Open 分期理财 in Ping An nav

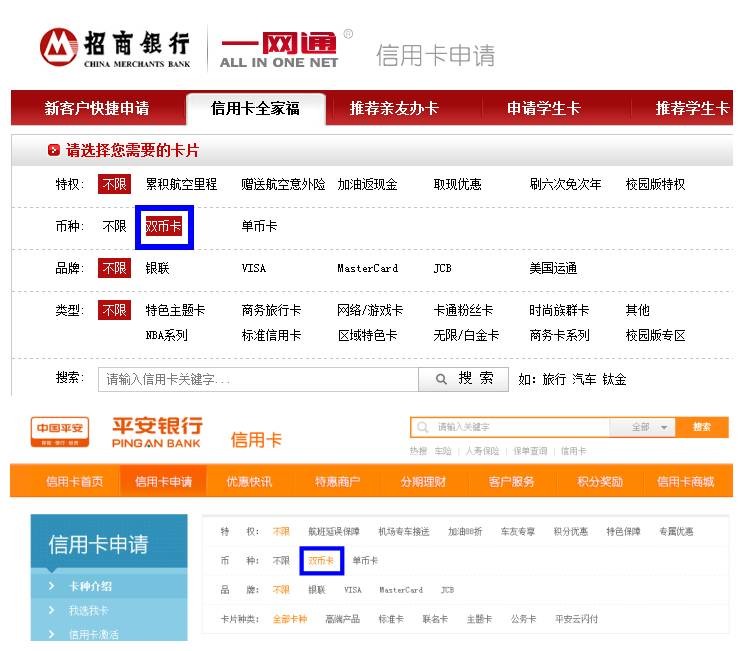[423, 482]
